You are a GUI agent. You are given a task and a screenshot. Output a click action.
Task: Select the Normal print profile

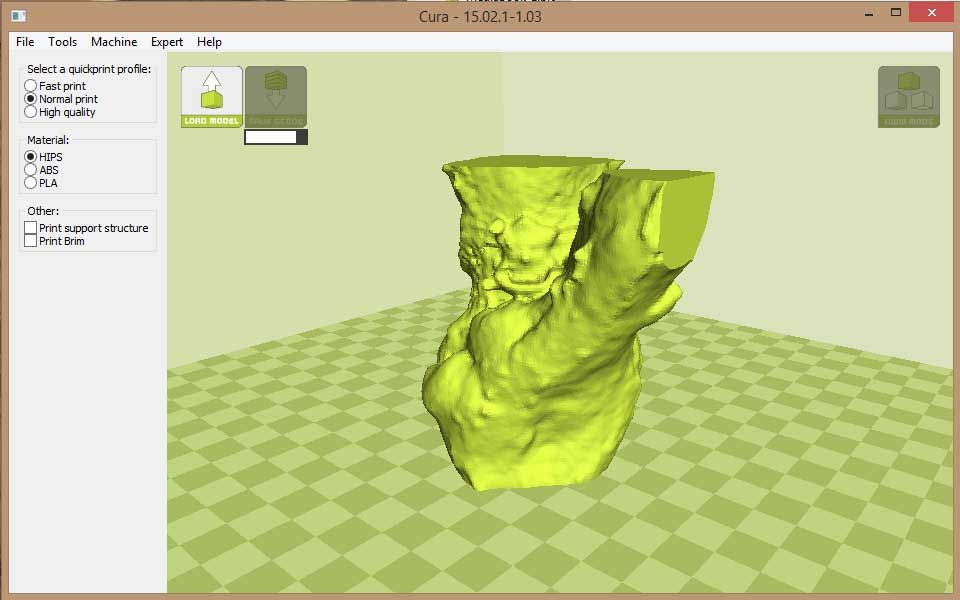(x=31, y=99)
